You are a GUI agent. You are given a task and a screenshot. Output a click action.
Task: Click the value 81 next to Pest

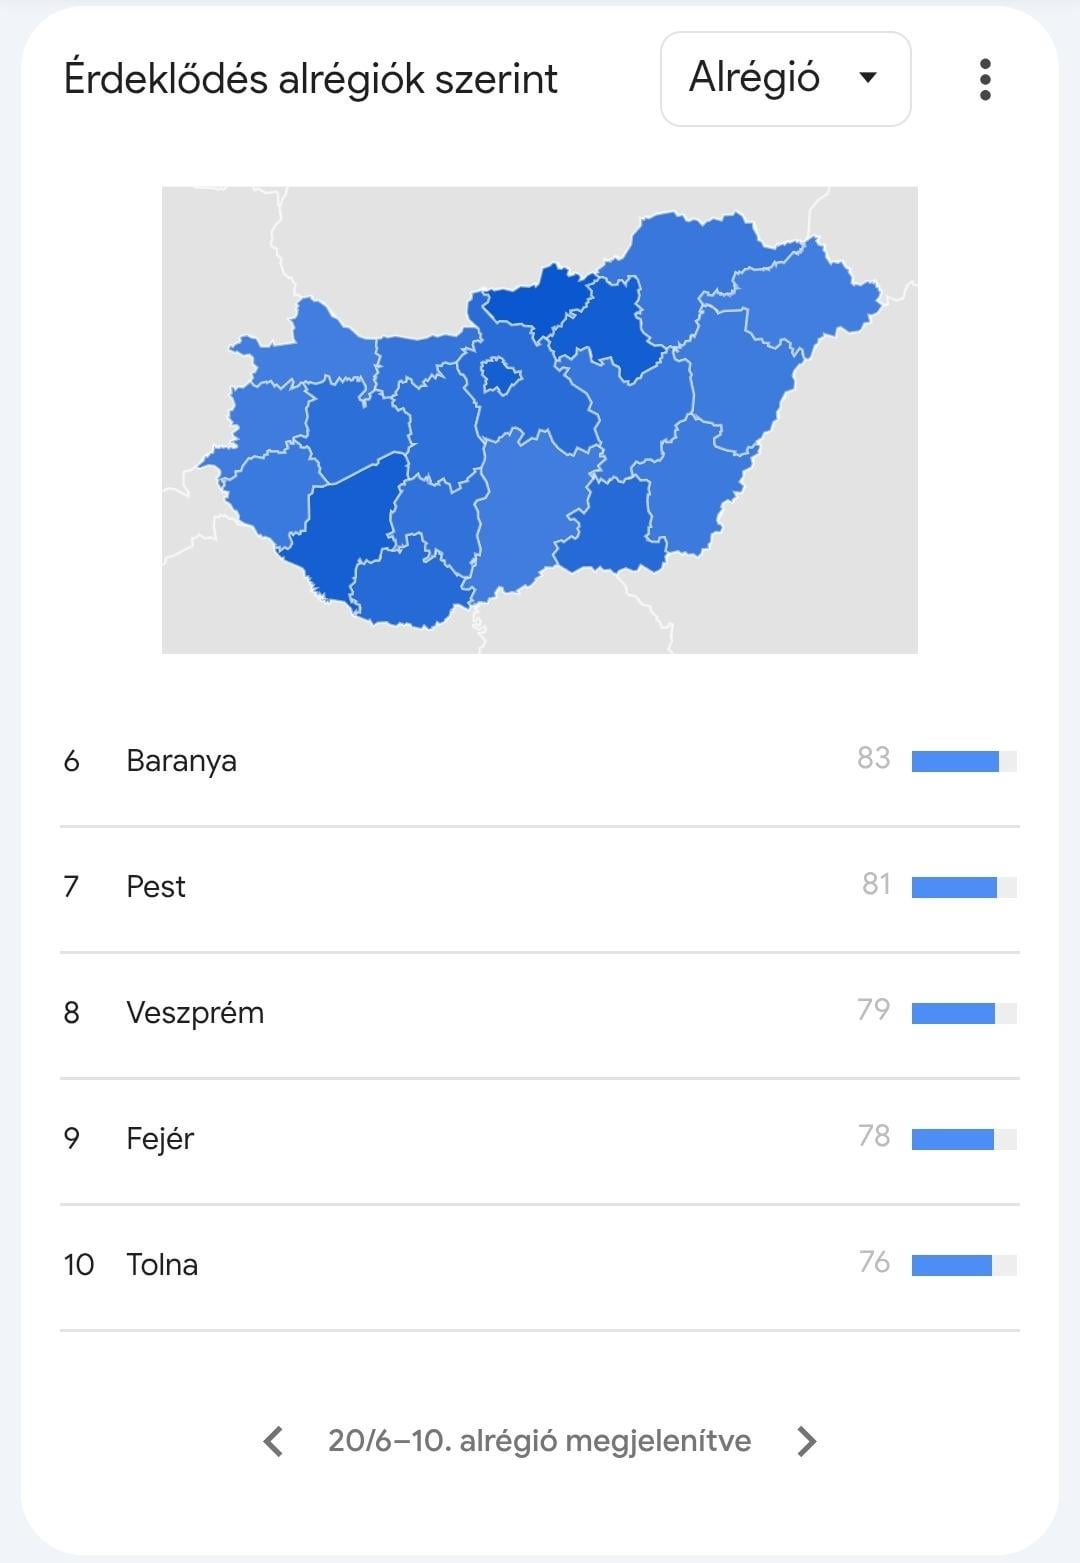pyautogui.click(x=876, y=885)
